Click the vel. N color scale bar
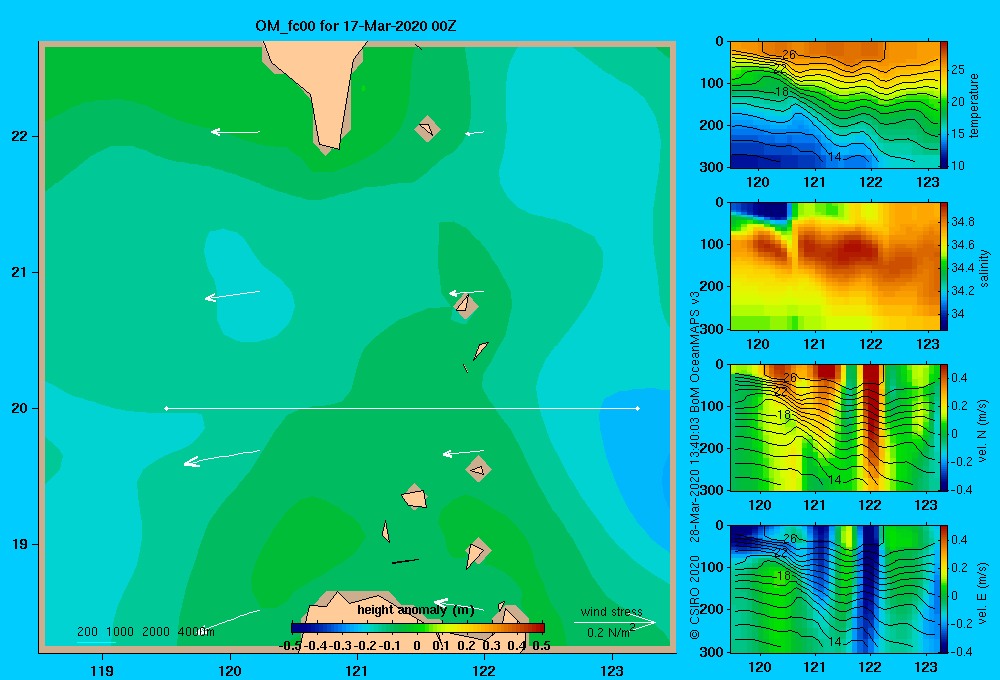Viewport: 1000px width, 680px height. pyautogui.click(x=944, y=427)
